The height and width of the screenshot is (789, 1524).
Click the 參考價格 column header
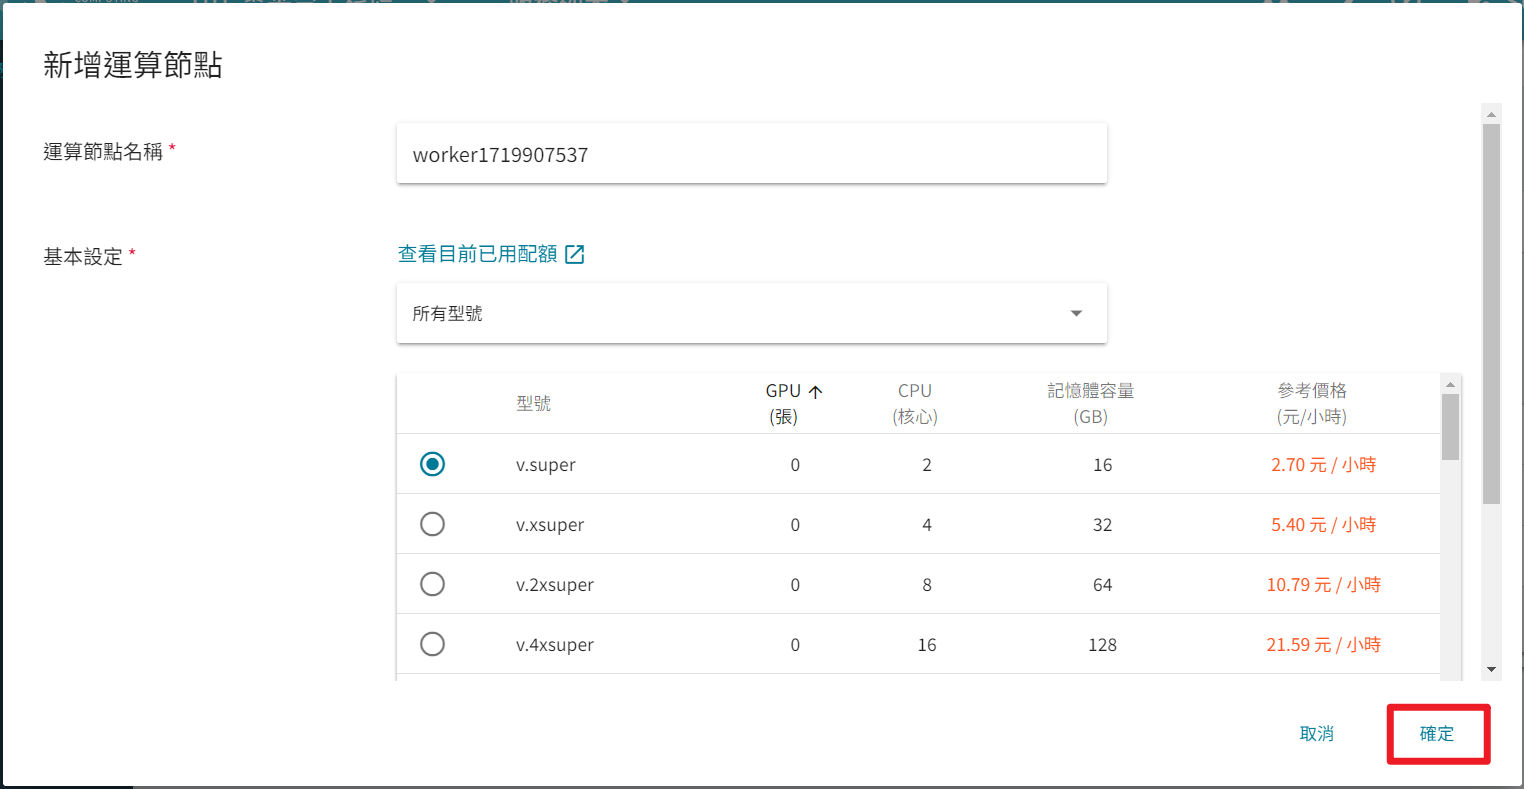(1312, 403)
